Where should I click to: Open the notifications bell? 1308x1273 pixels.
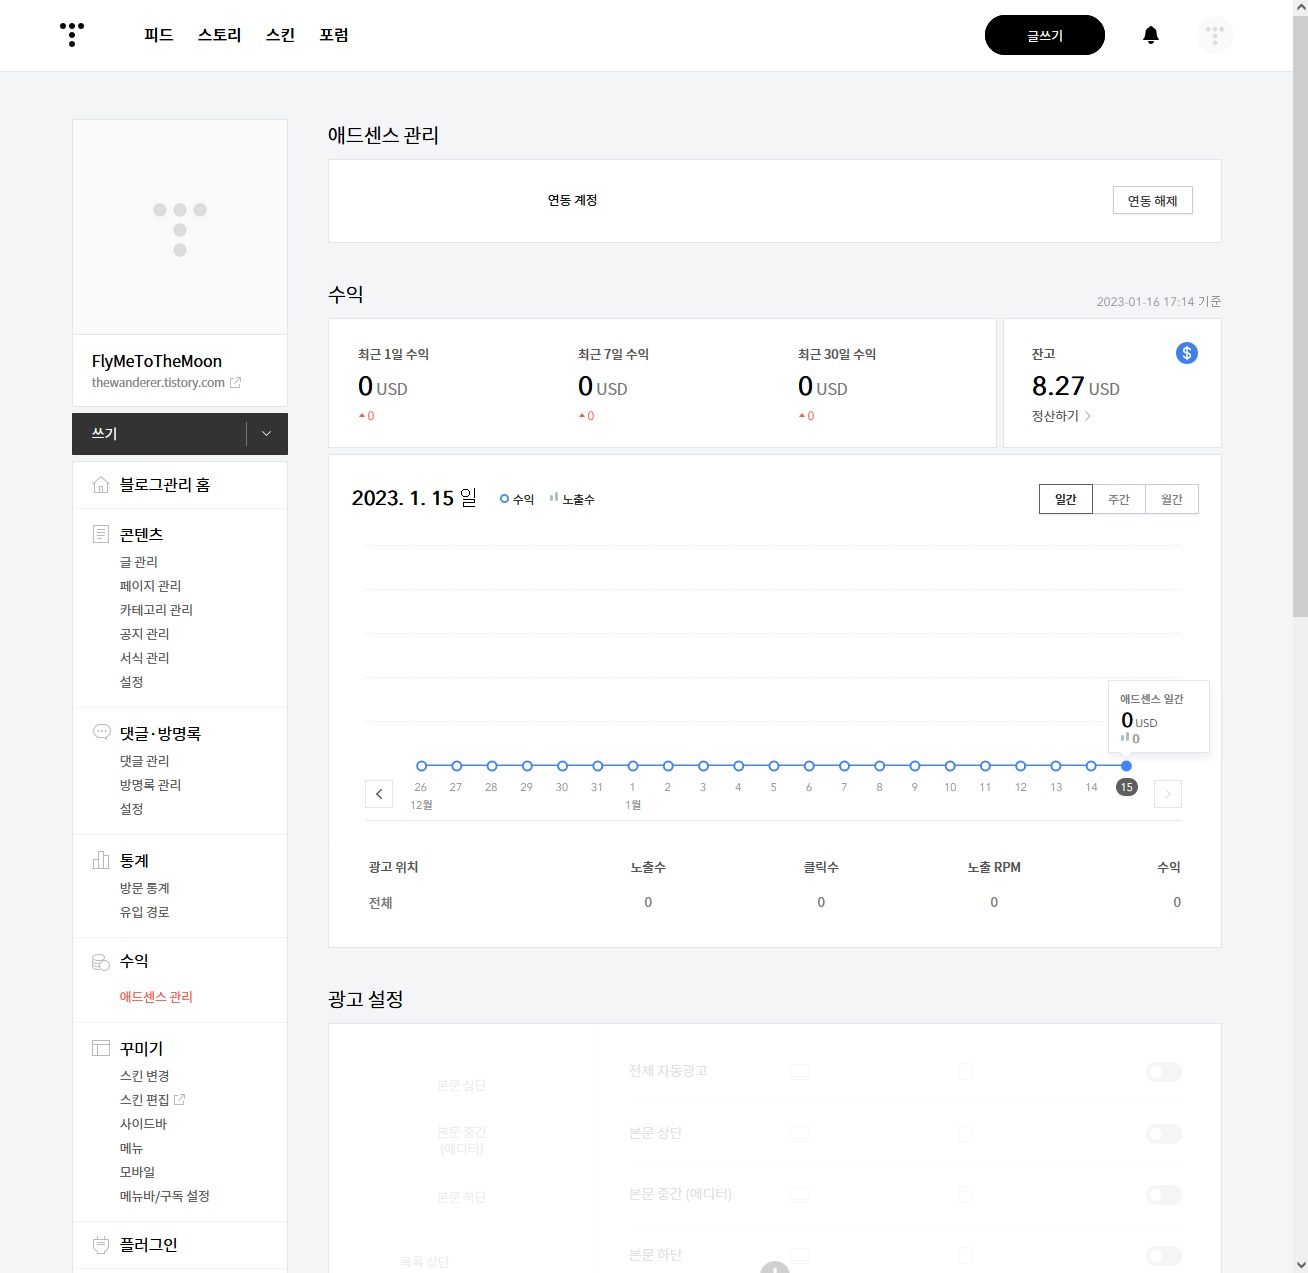click(x=1151, y=35)
